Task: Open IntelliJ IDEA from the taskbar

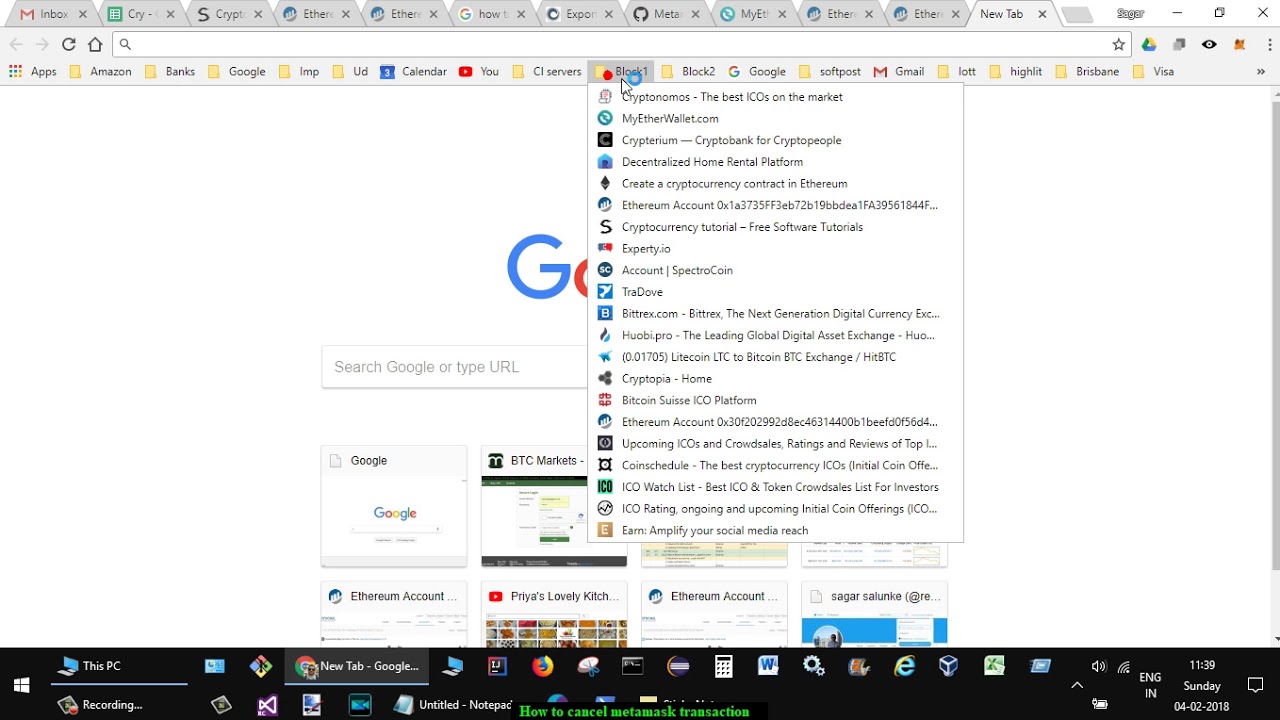Action: (497, 666)
